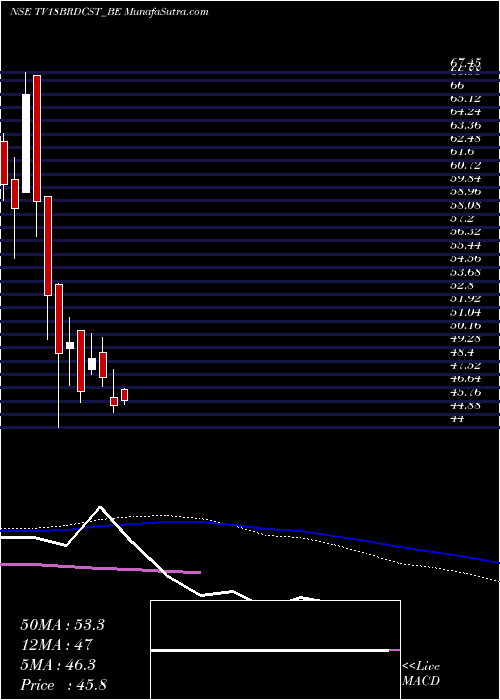500x700 pixels.
Task: Select the last red candlestick on chart
Action: click(125, 395)
